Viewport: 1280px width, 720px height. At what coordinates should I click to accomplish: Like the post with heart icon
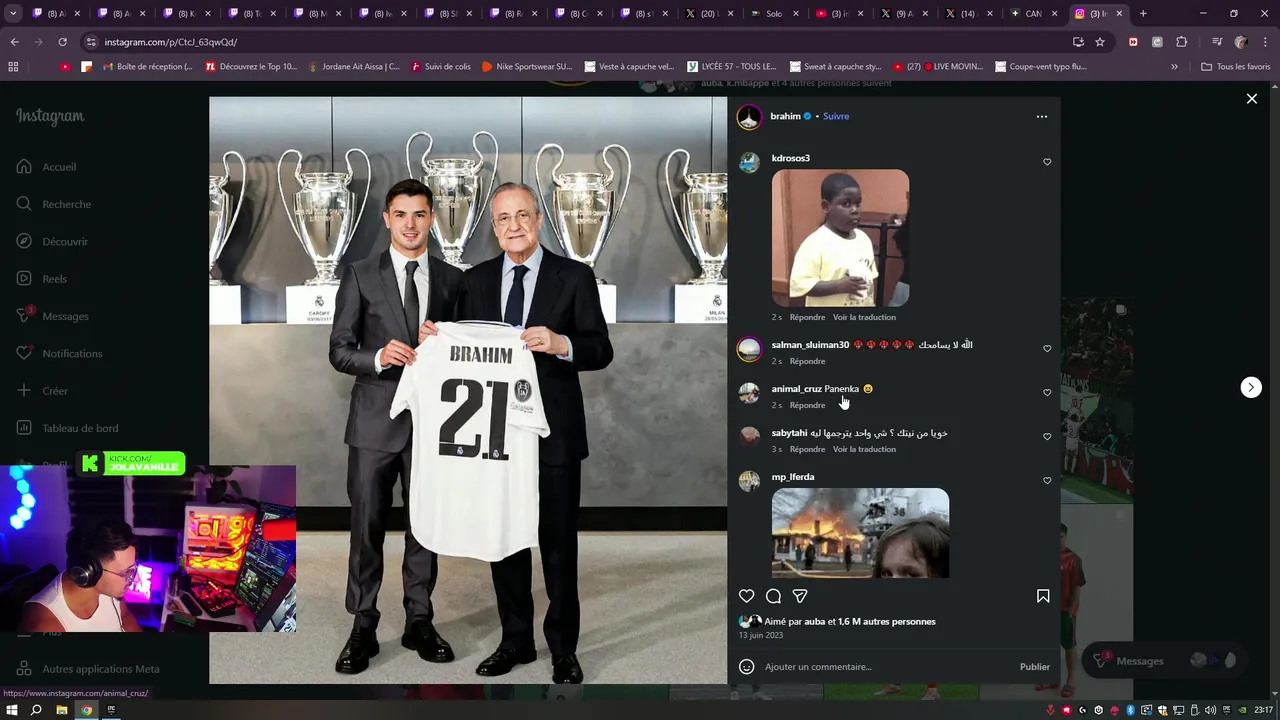click(x=746, y=596)
